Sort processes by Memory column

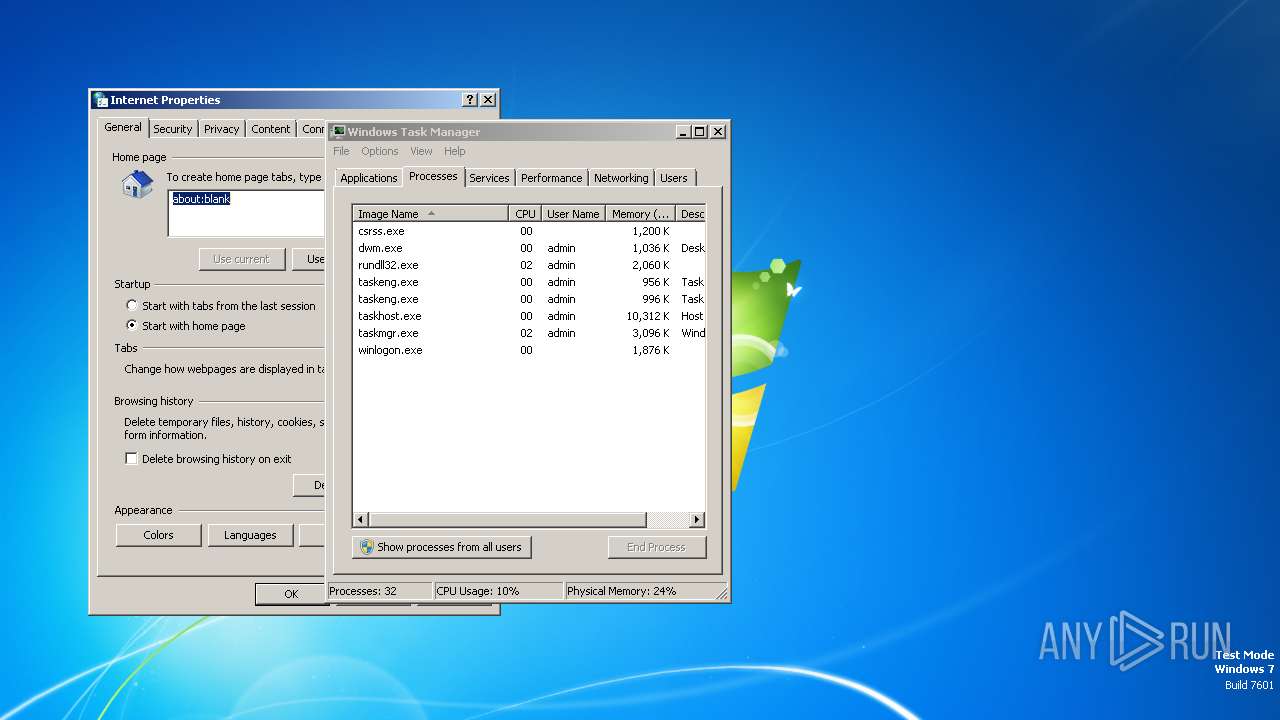coord(641,214)
